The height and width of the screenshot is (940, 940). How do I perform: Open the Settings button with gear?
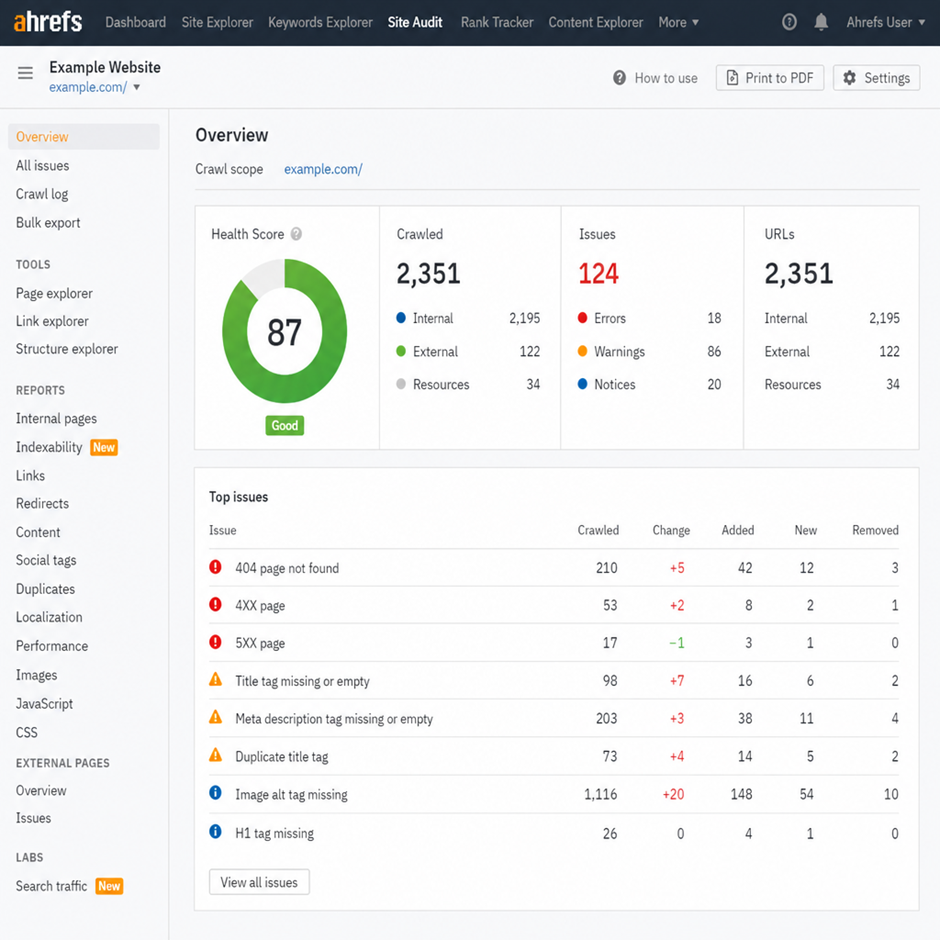(876, 78)
